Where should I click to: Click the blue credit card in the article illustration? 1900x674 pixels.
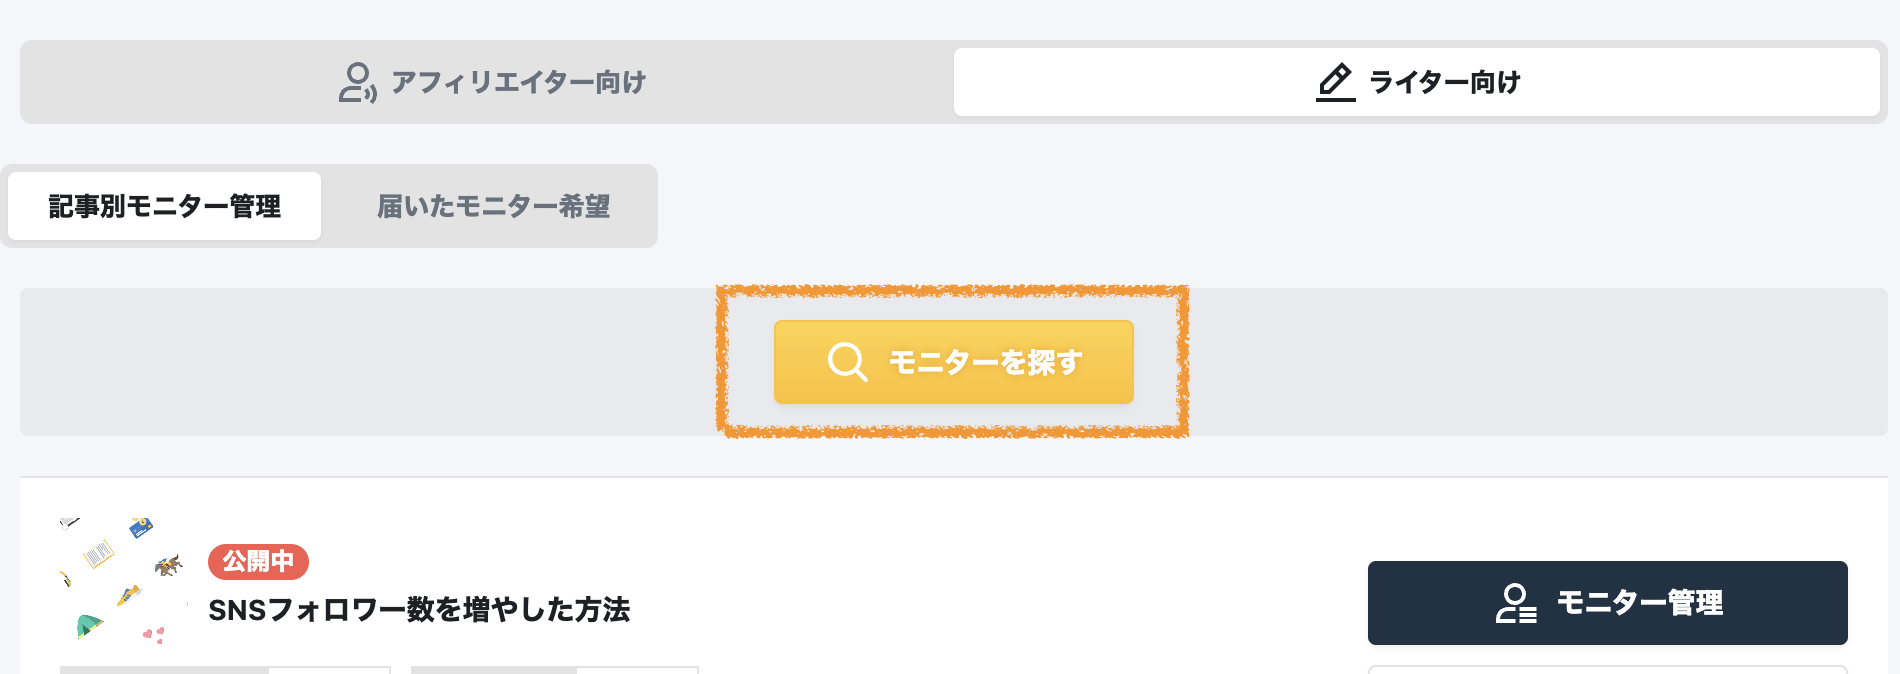141,529
